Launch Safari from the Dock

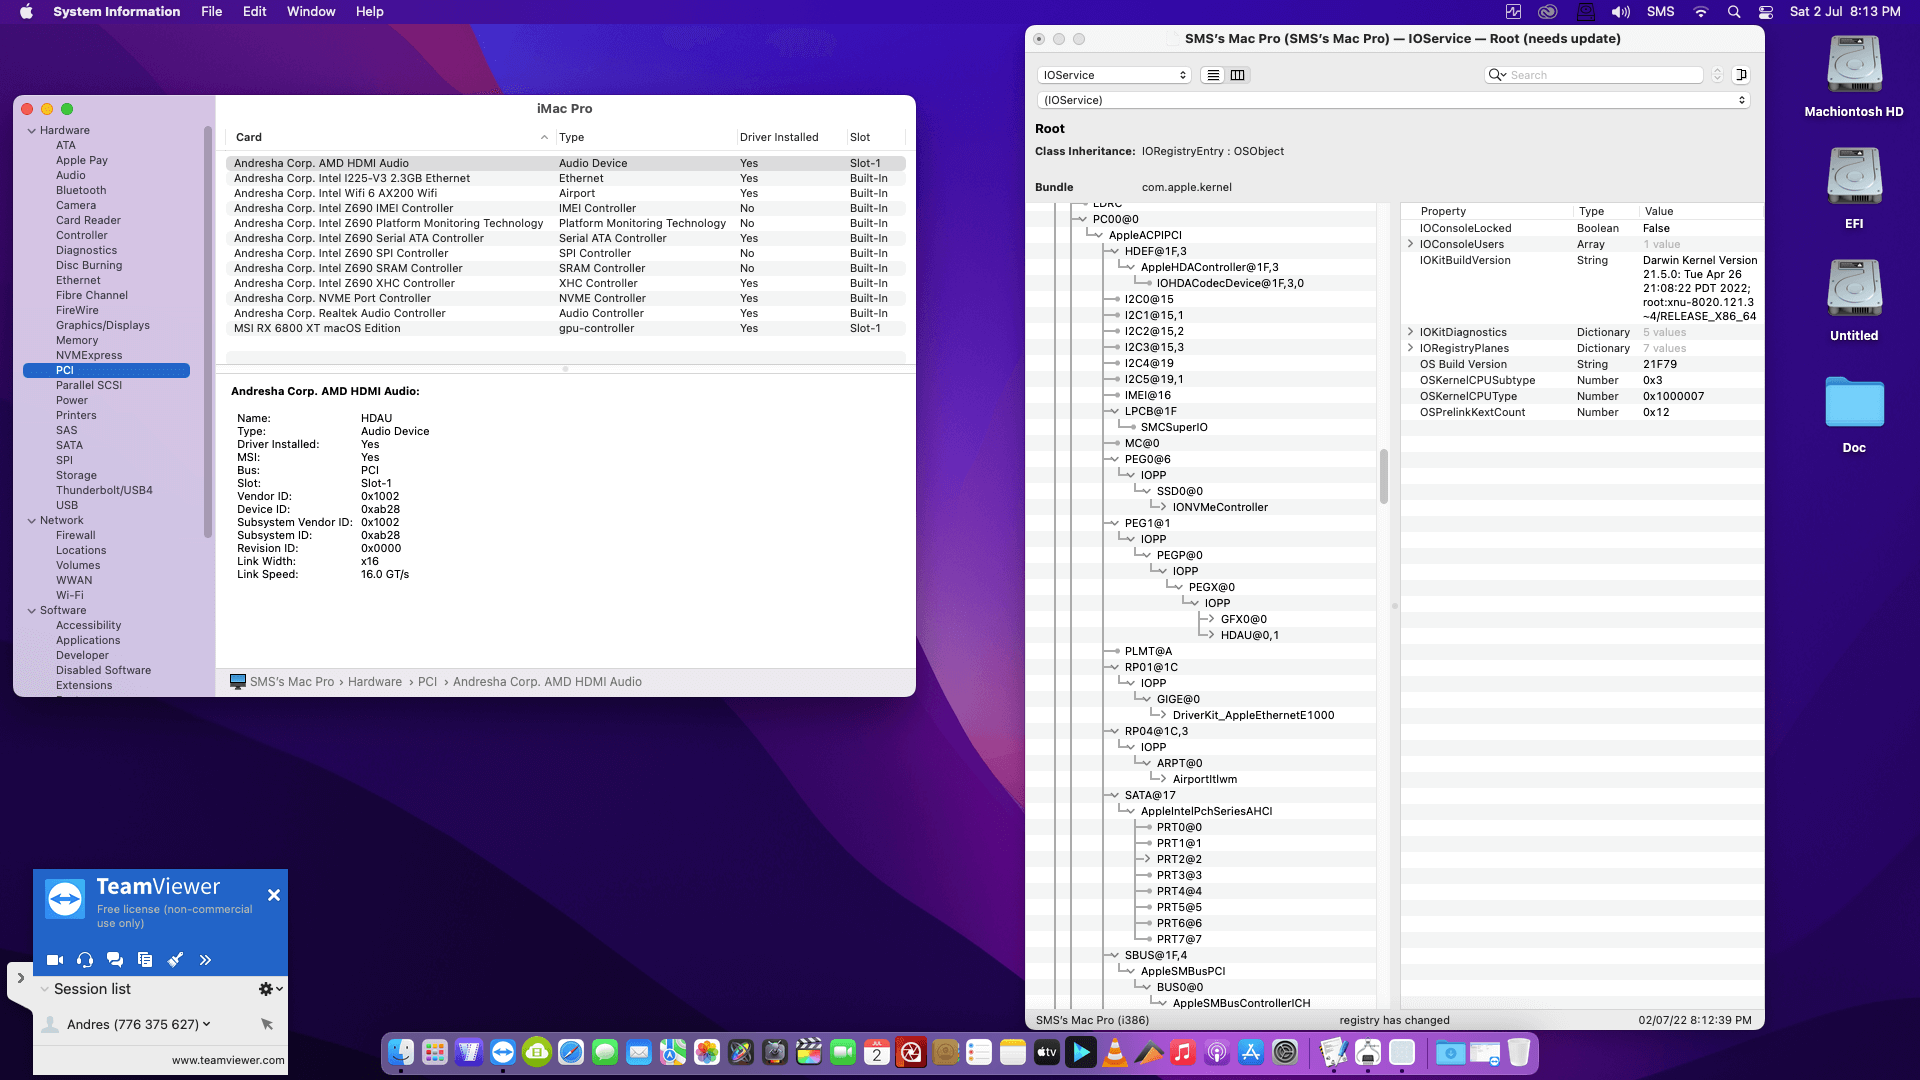571,1052
